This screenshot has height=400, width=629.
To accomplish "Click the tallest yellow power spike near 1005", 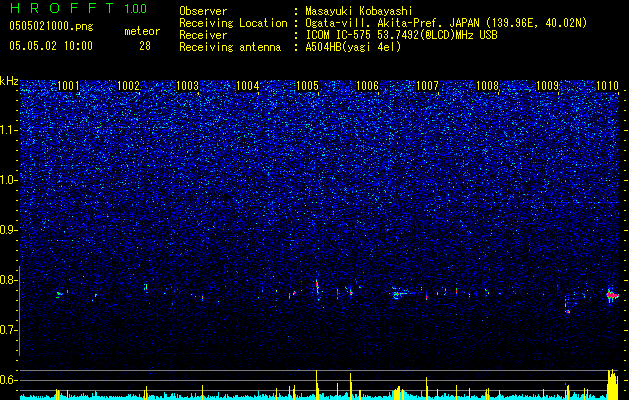I will coord(317,384).
